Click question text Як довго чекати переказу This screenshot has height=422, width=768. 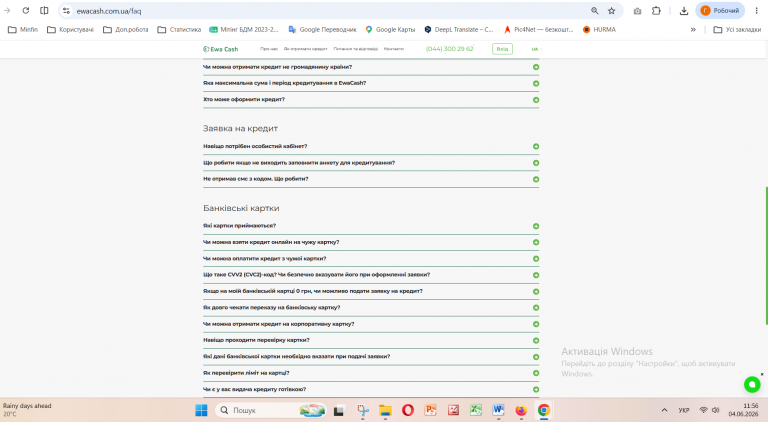[271, 307]
